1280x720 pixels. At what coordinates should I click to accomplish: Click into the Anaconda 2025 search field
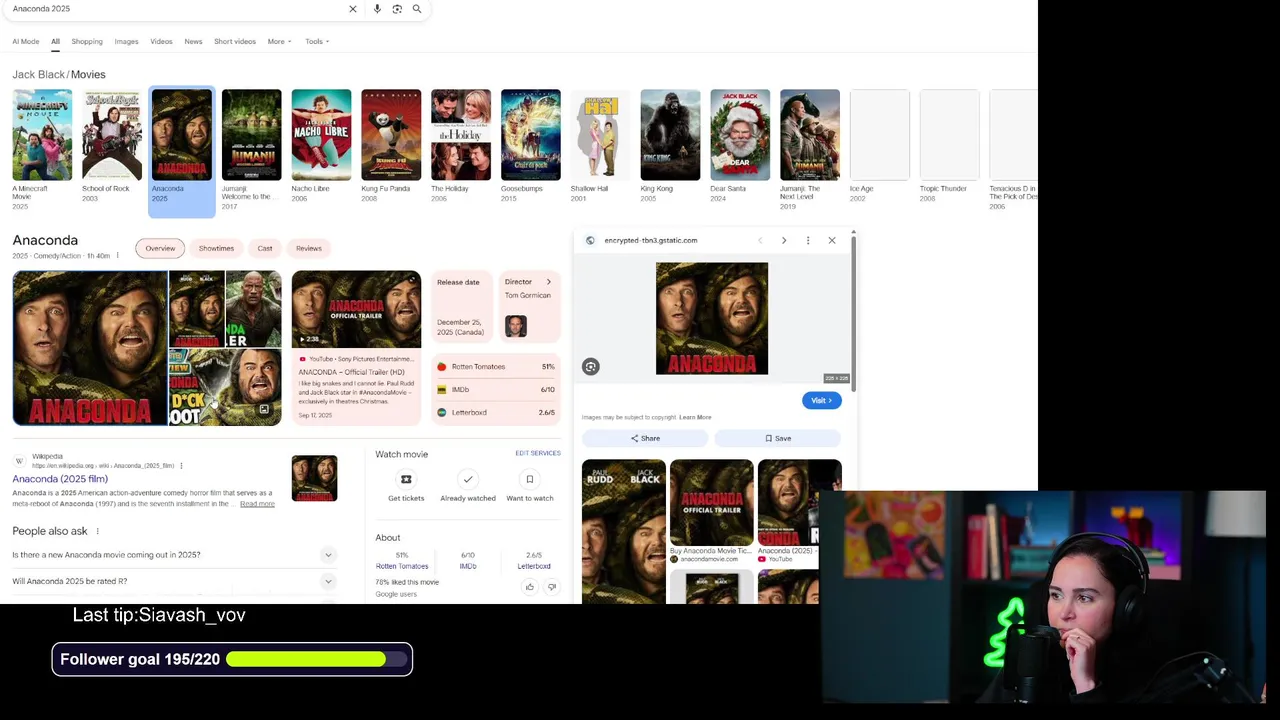[x=175, y=9]
